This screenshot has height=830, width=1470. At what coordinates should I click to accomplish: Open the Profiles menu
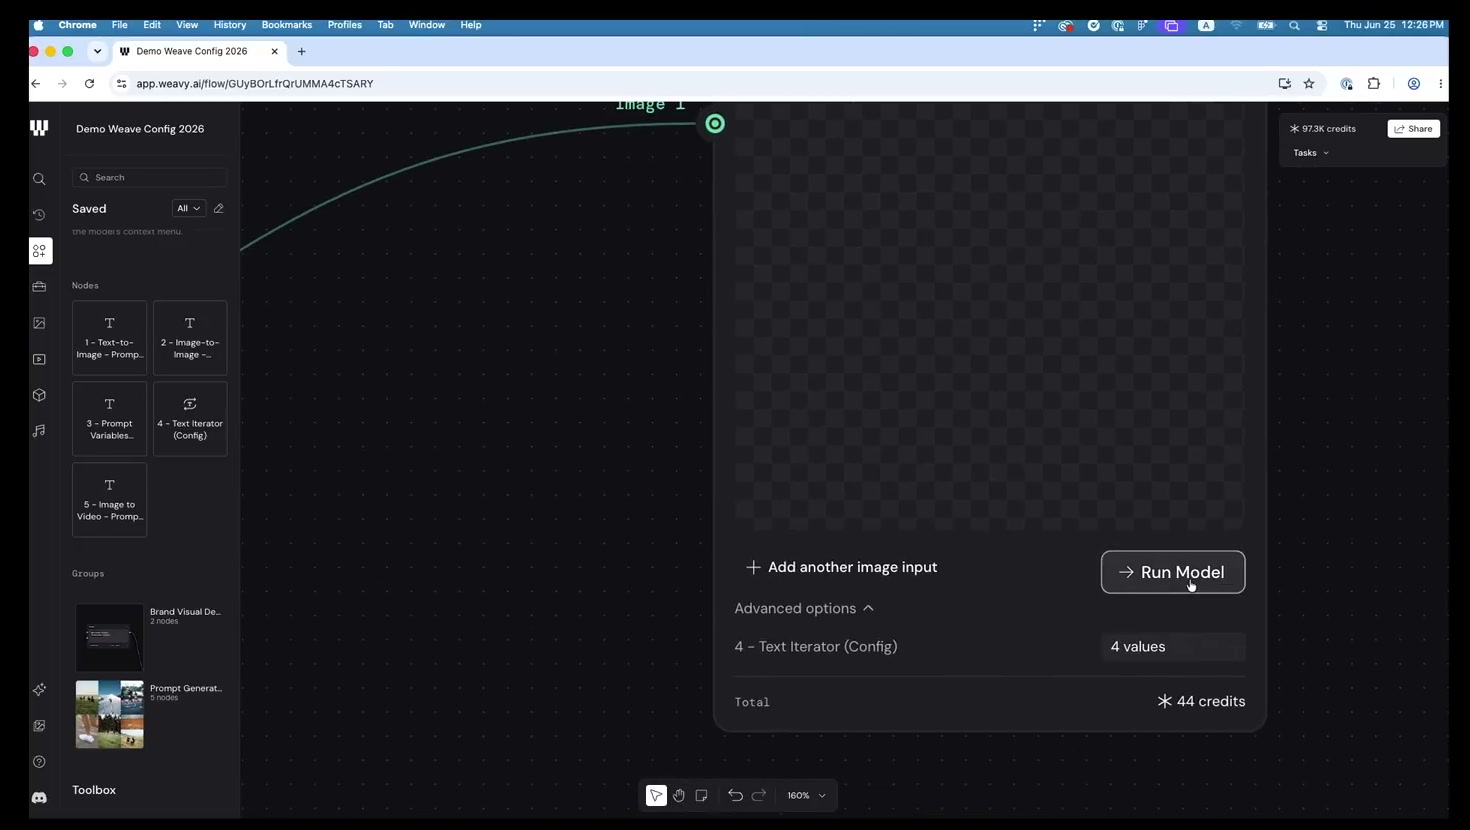point(345,25)
